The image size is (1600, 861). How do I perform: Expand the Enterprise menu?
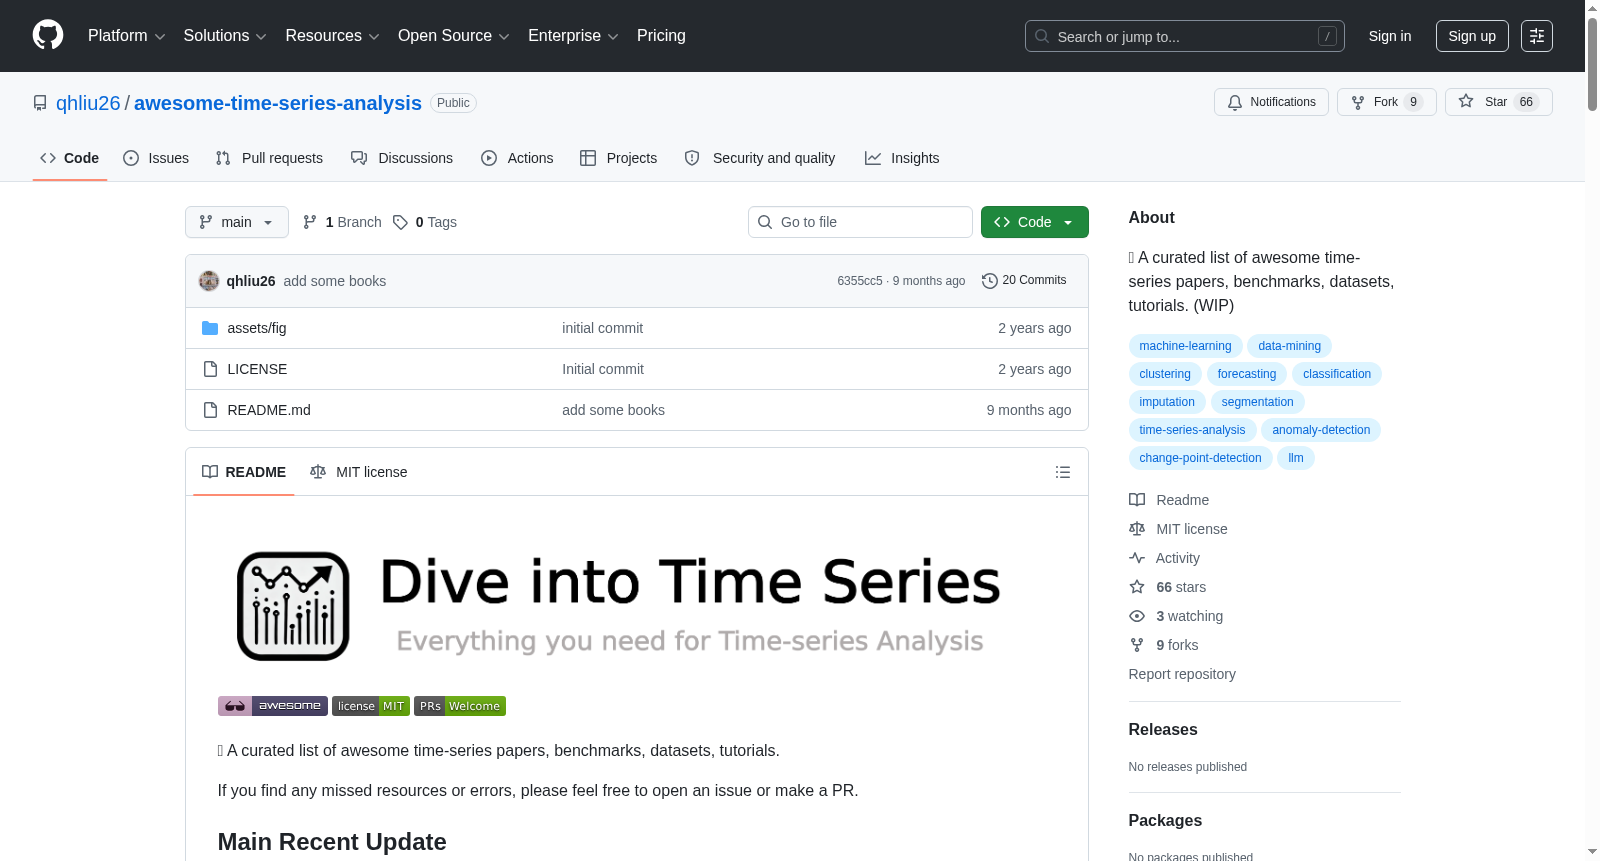573,36
